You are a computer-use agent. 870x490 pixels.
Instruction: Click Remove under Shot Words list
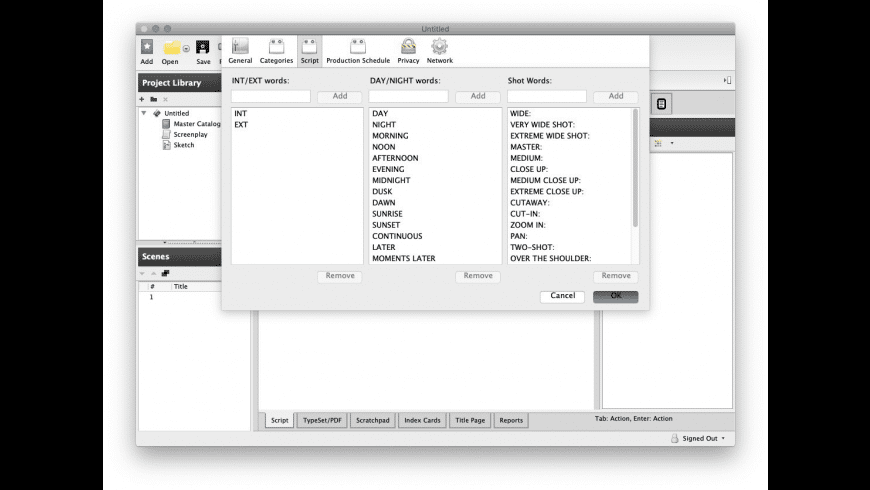click(616, 276)
